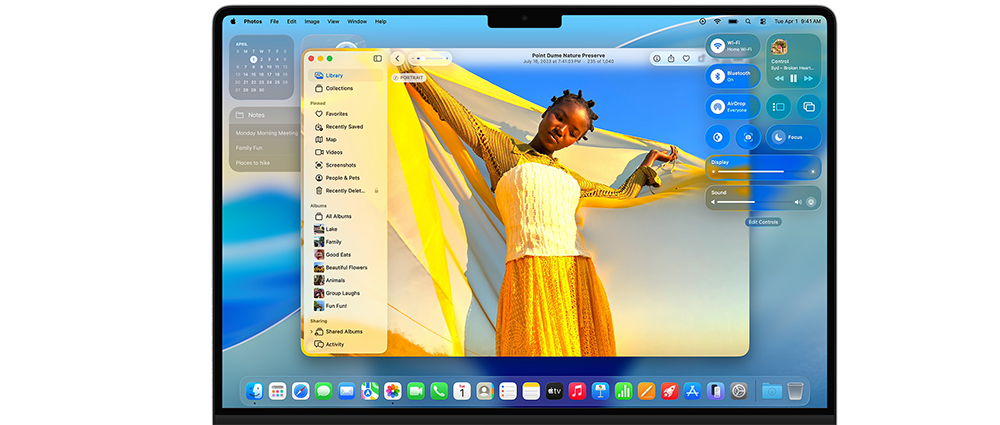This screenshot has height=425, width=1000.
Task: Open the AirPlay audio output button
Action: click(x=811, y=202)
